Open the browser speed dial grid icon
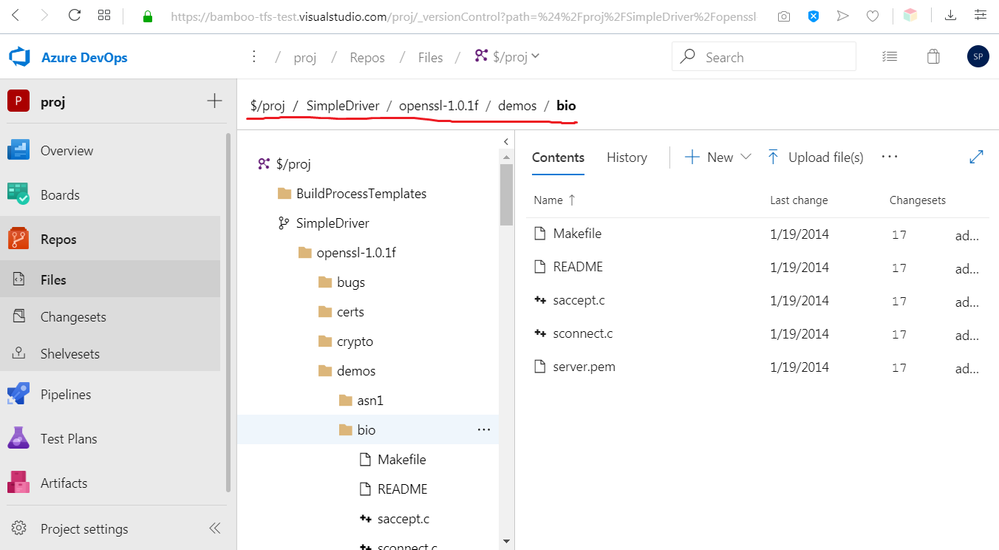 click(104, 15)
